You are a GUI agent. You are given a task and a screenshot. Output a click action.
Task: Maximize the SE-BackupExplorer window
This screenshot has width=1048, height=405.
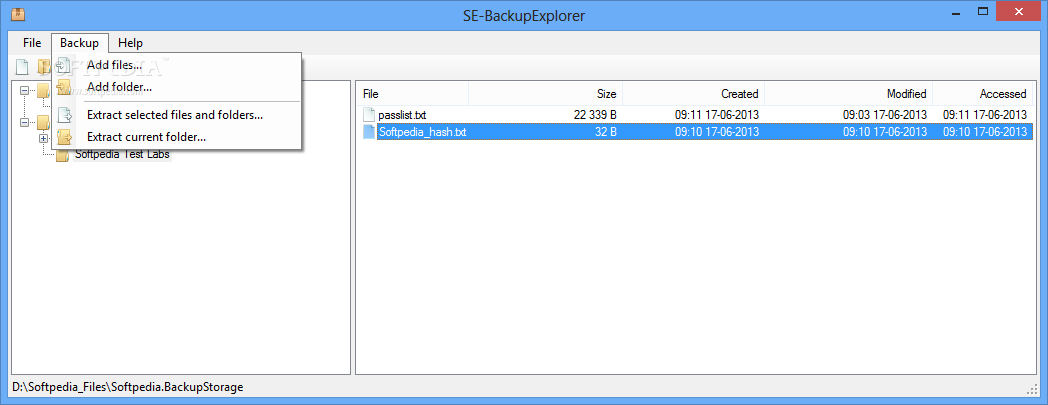coord(982,11)
